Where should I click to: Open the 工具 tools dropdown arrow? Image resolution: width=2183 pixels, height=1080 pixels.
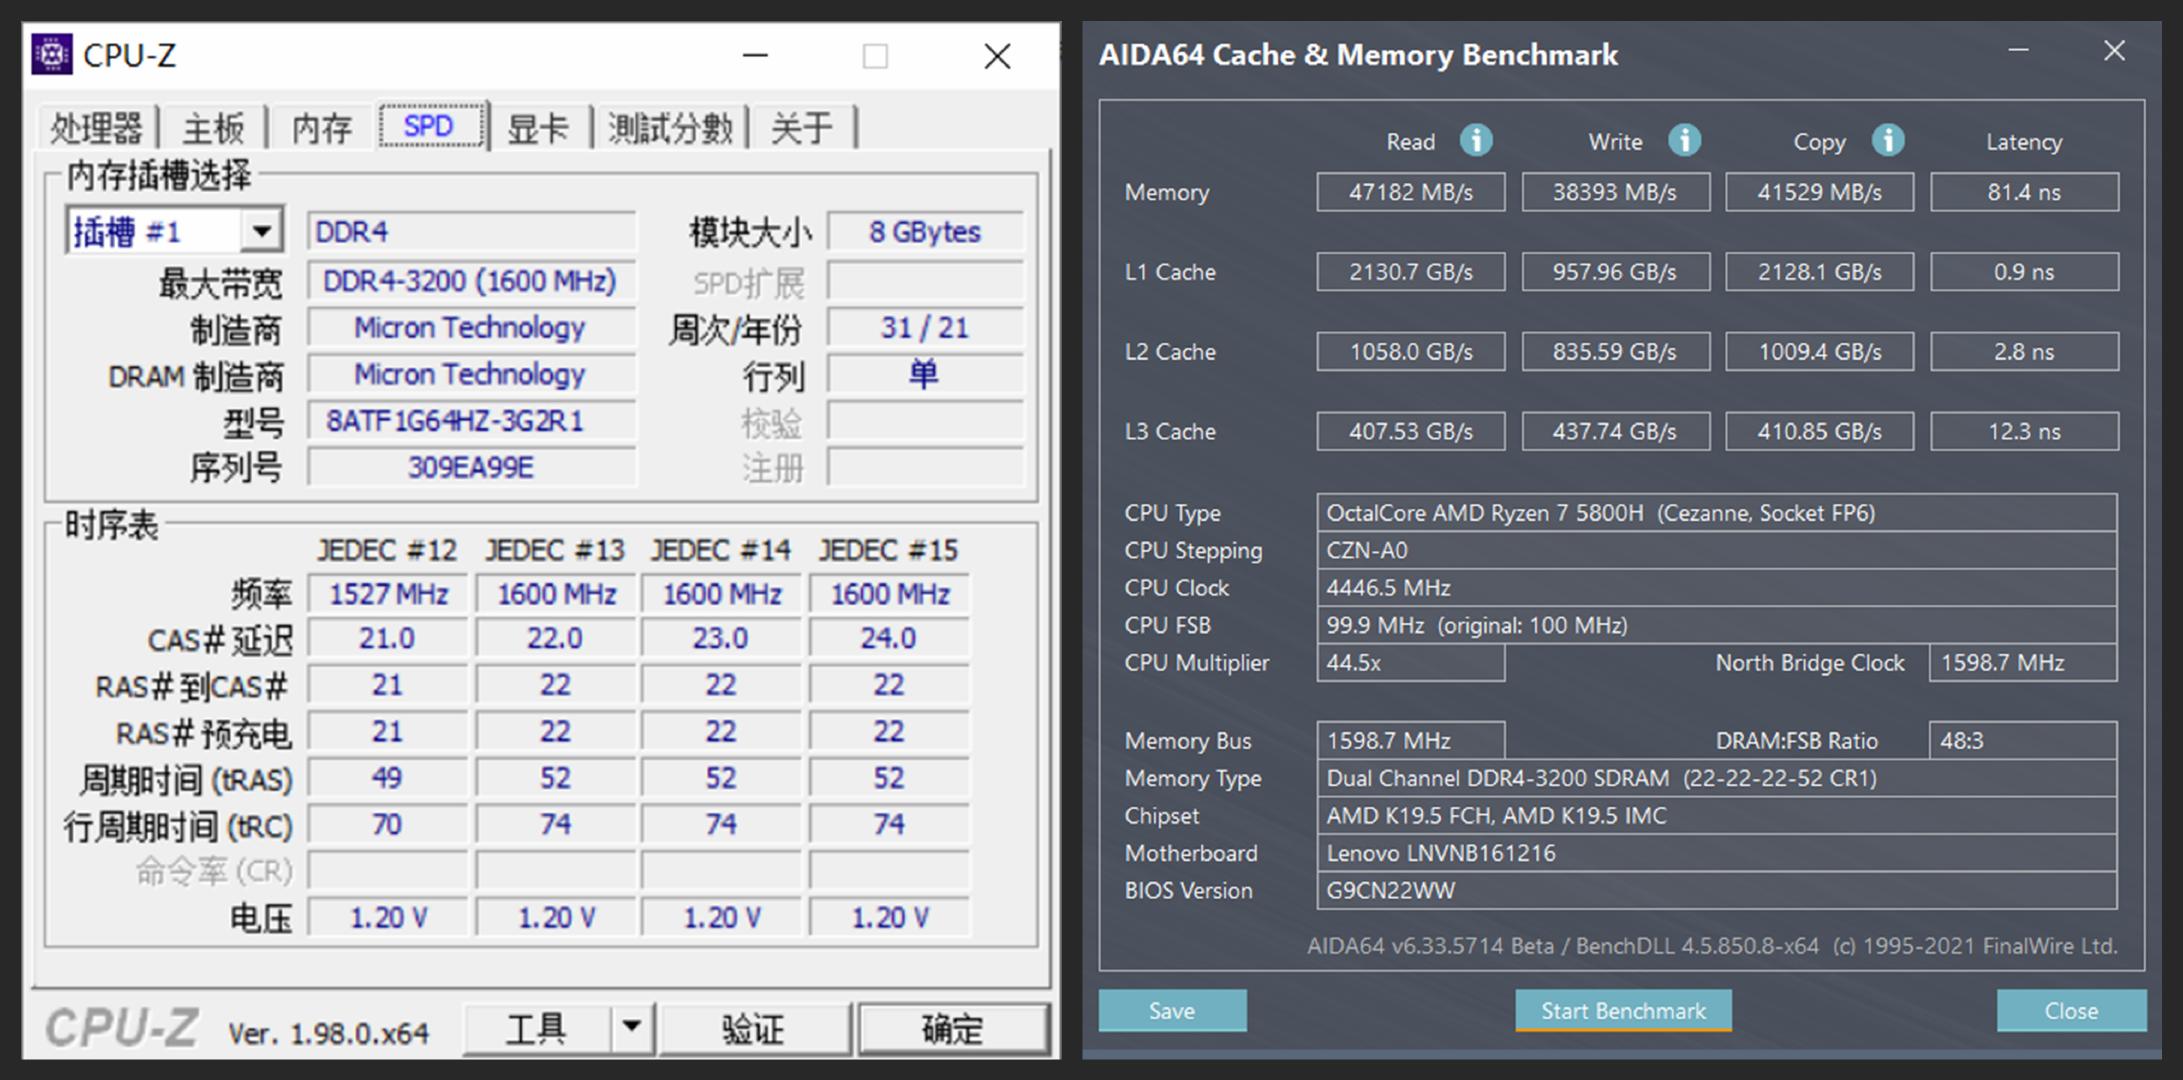point(630,1026)
